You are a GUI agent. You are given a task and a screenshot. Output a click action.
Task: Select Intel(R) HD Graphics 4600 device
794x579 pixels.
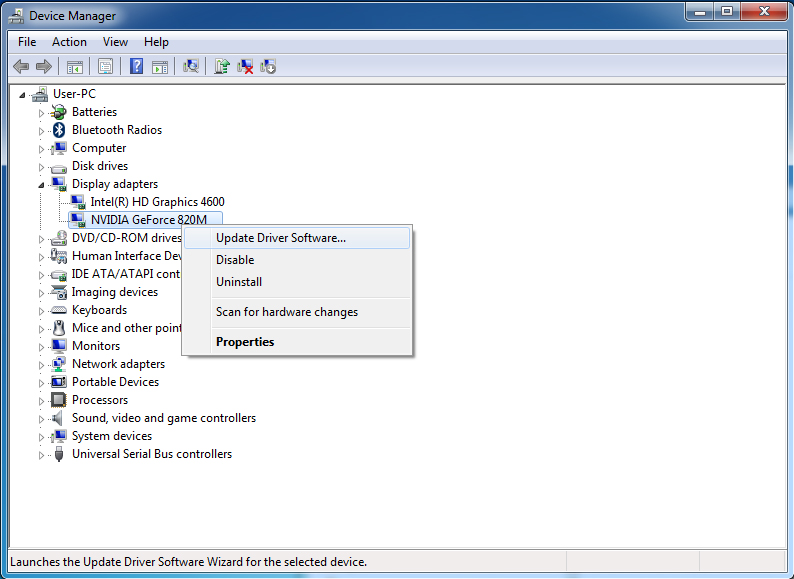(157, 202)
